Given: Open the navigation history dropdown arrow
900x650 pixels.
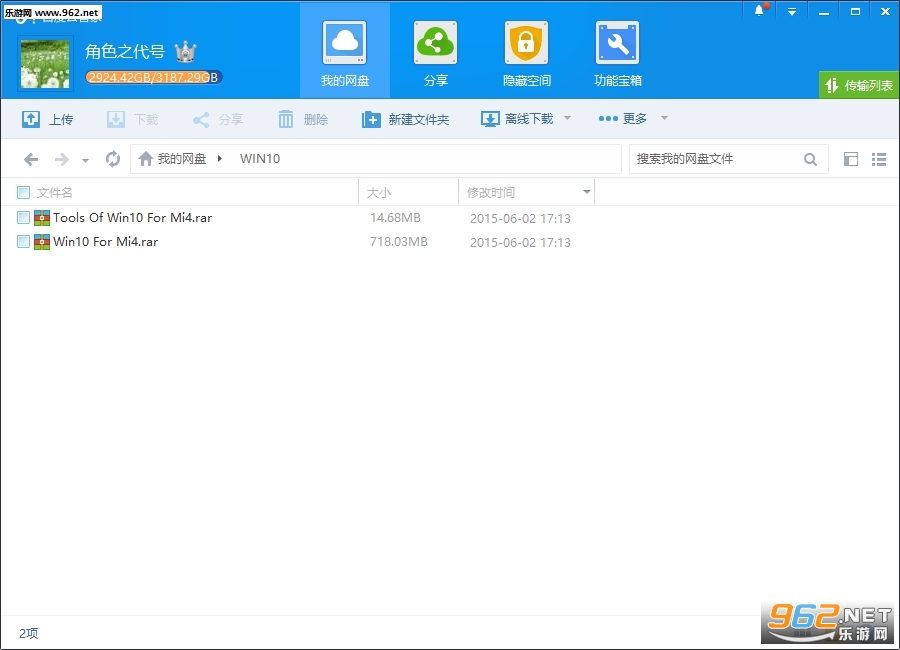Looking at the screenshot, I should pyautogui.click(x=85, y=160).
